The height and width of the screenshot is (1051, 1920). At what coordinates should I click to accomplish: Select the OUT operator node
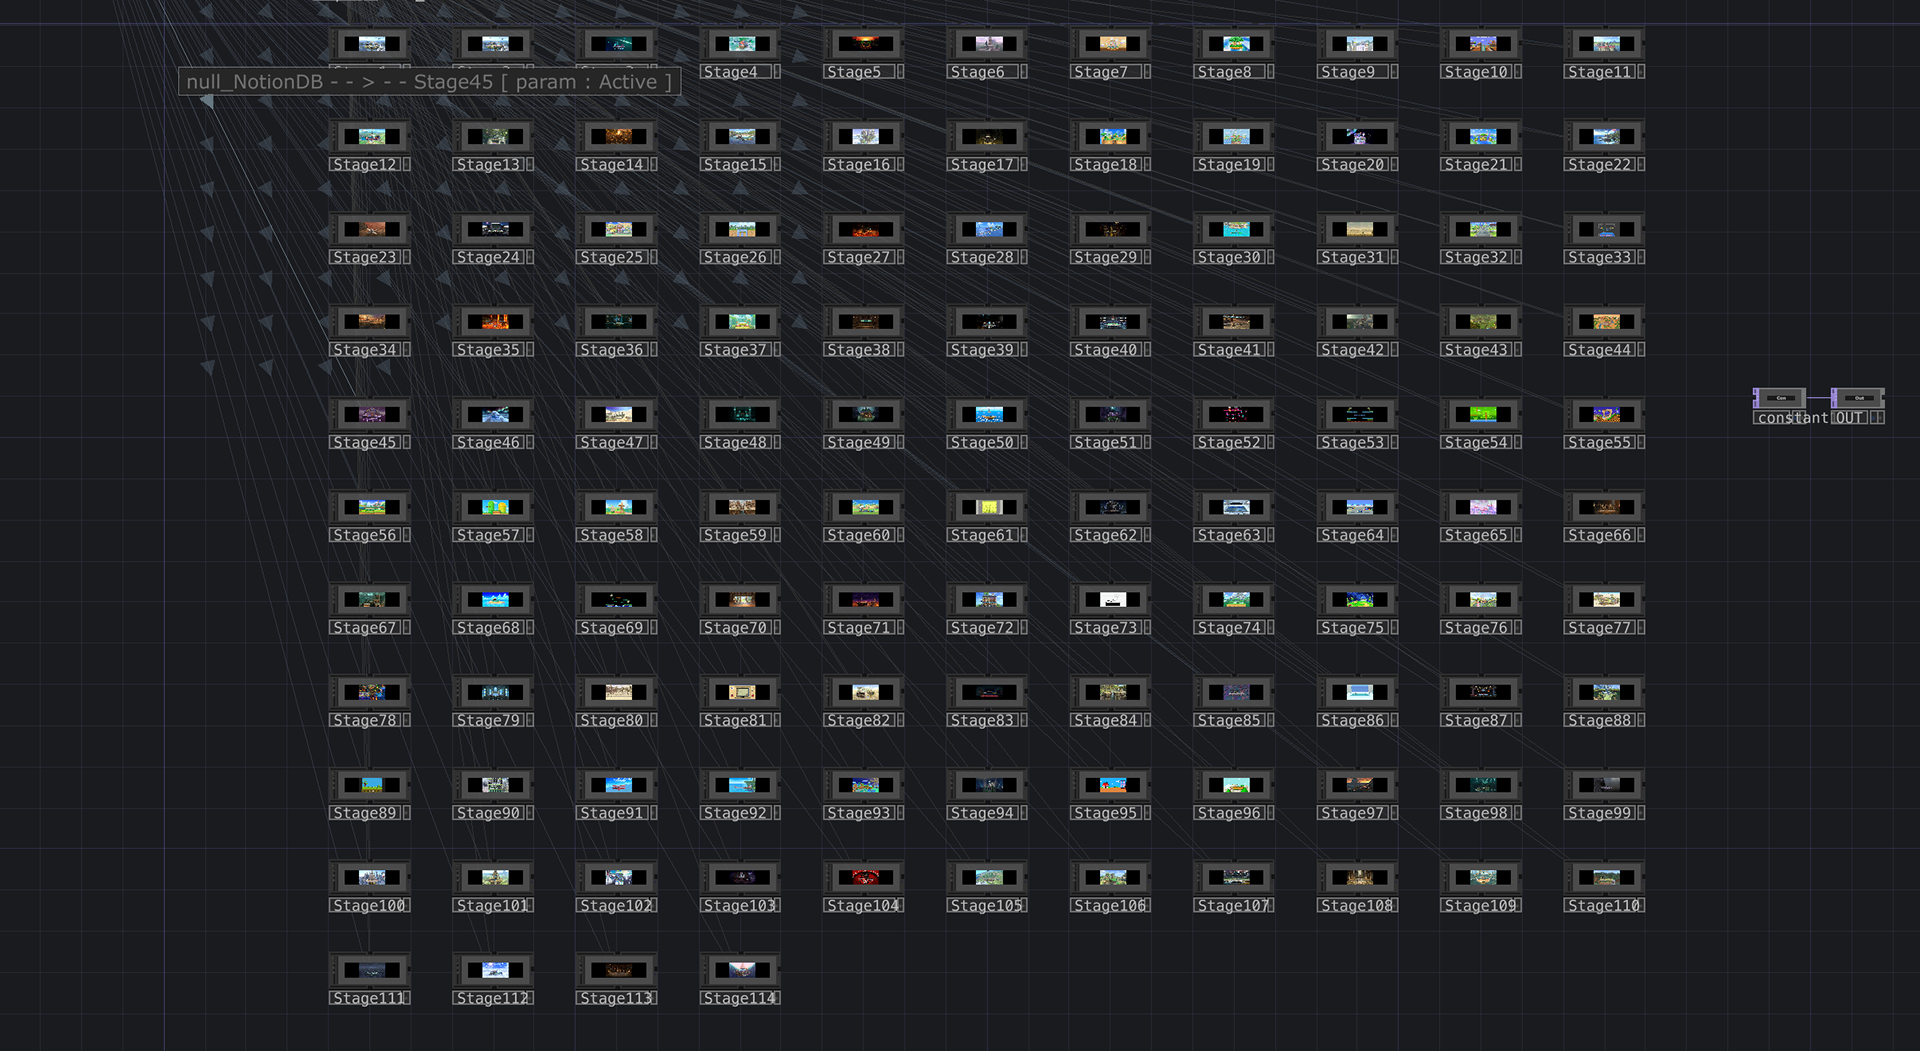point(1858,398)
